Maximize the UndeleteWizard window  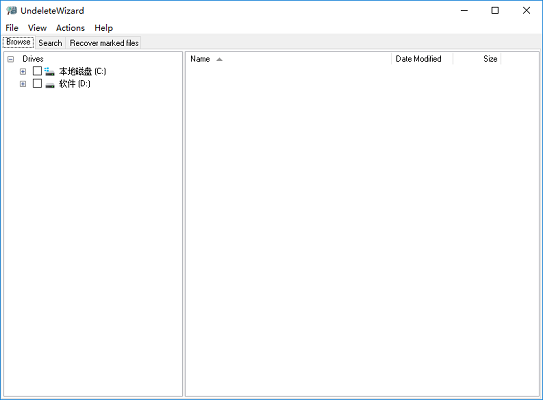click(495, 10)
